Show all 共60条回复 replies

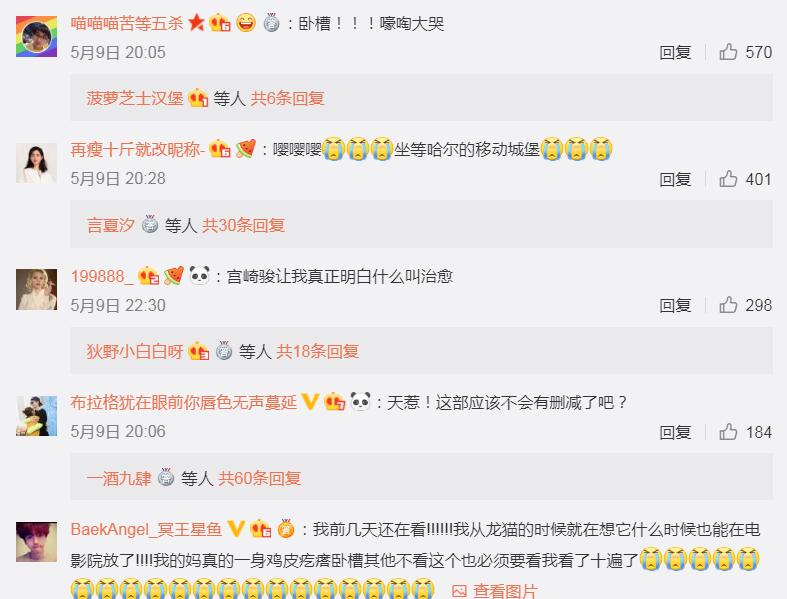pos(259,478)
